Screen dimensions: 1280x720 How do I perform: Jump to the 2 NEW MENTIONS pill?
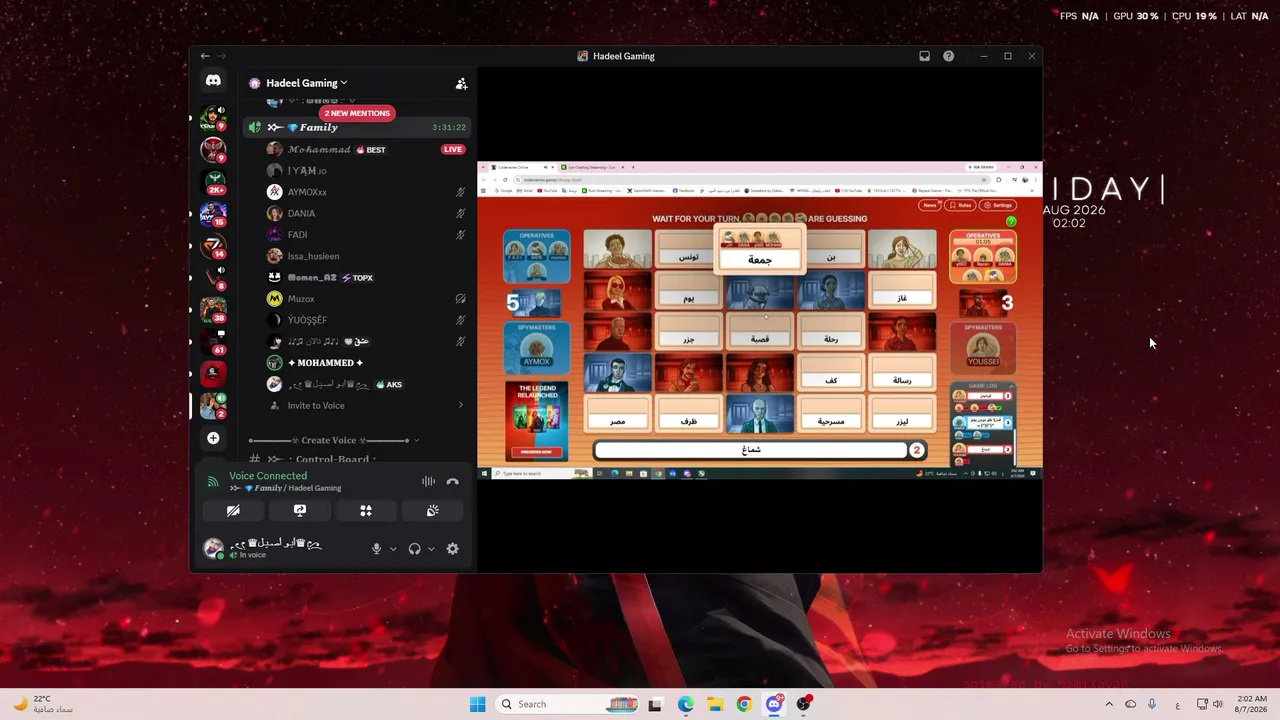click(x=357, y=113)
